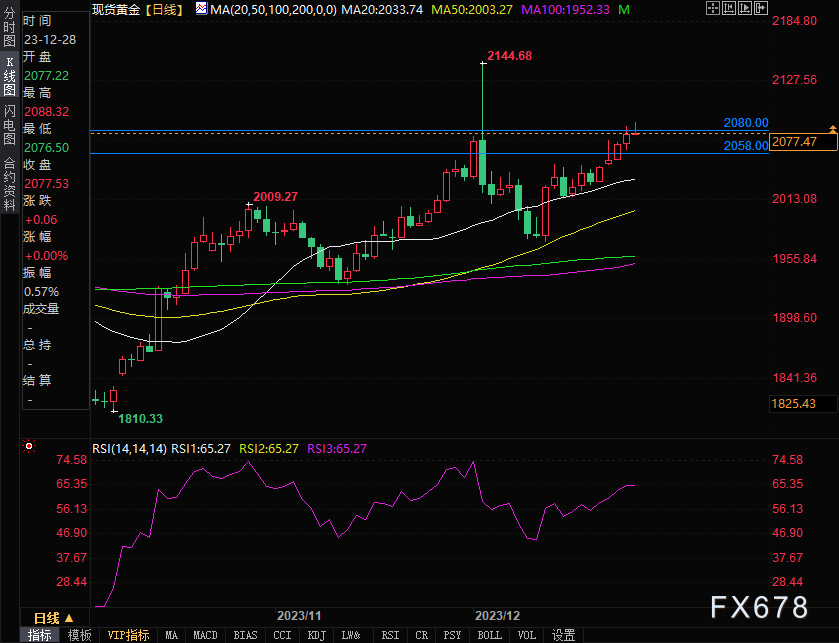Apply the MACD indicator
Image resolution: width=839 pixels, height=643 pixels.
click(x=205, y=635)
